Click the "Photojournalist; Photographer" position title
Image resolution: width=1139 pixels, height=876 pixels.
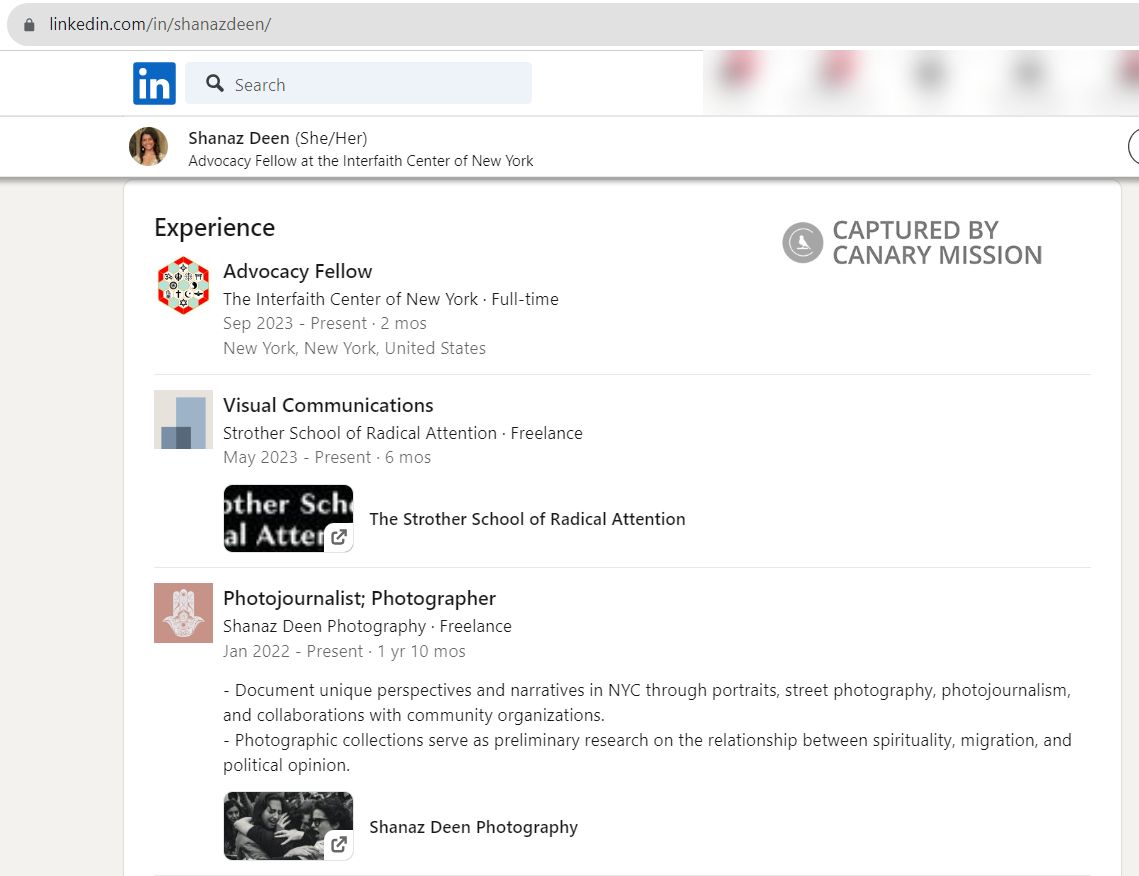pyautogui.click(x=359, y=598)
